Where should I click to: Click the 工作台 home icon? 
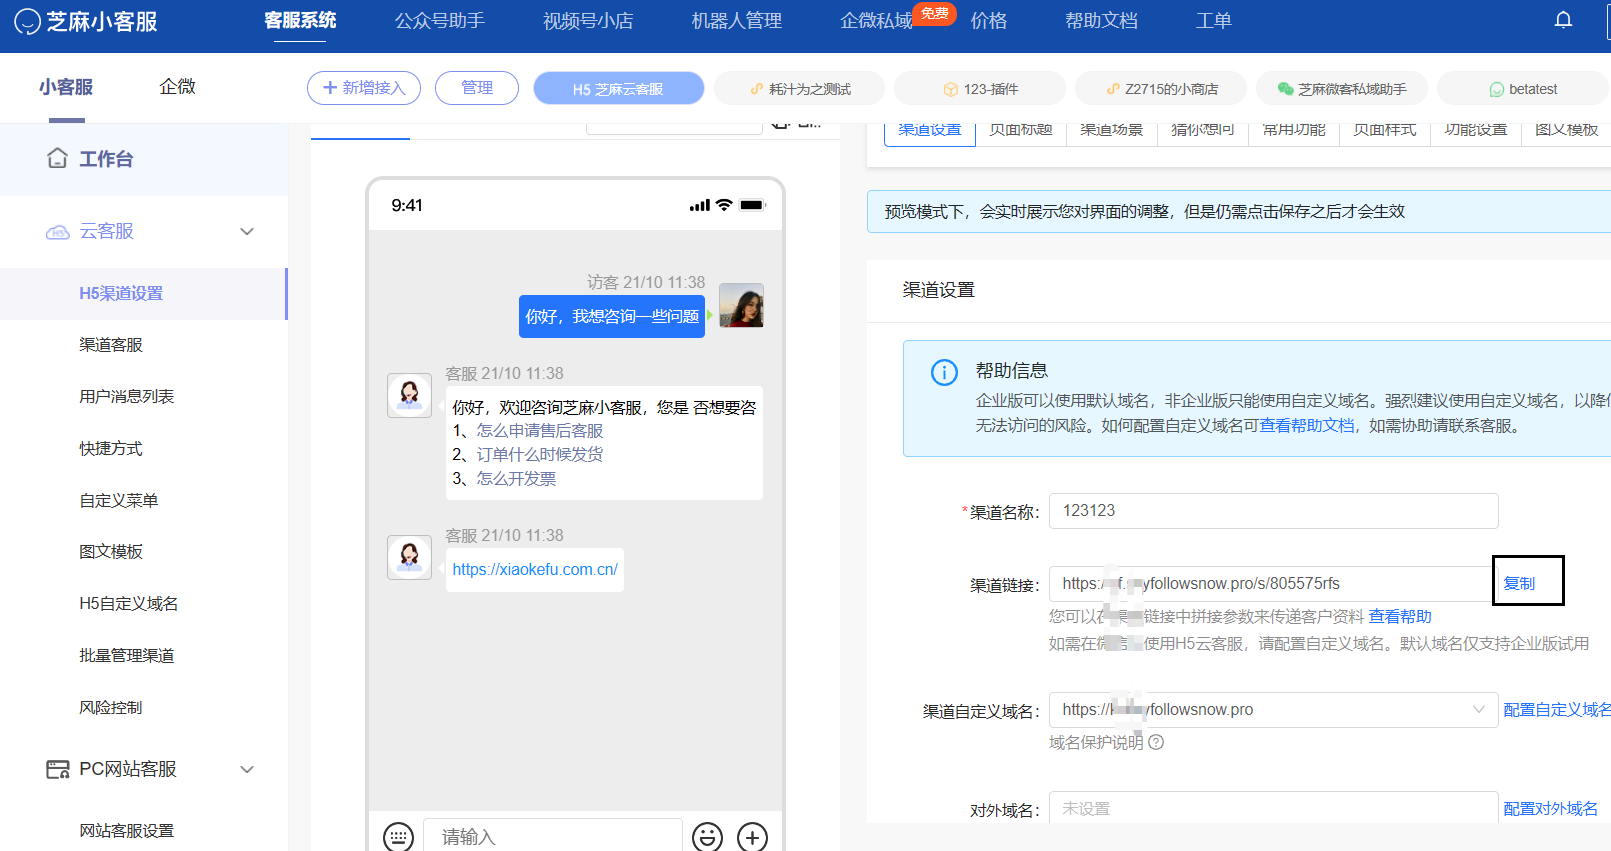tap(57, 158)
